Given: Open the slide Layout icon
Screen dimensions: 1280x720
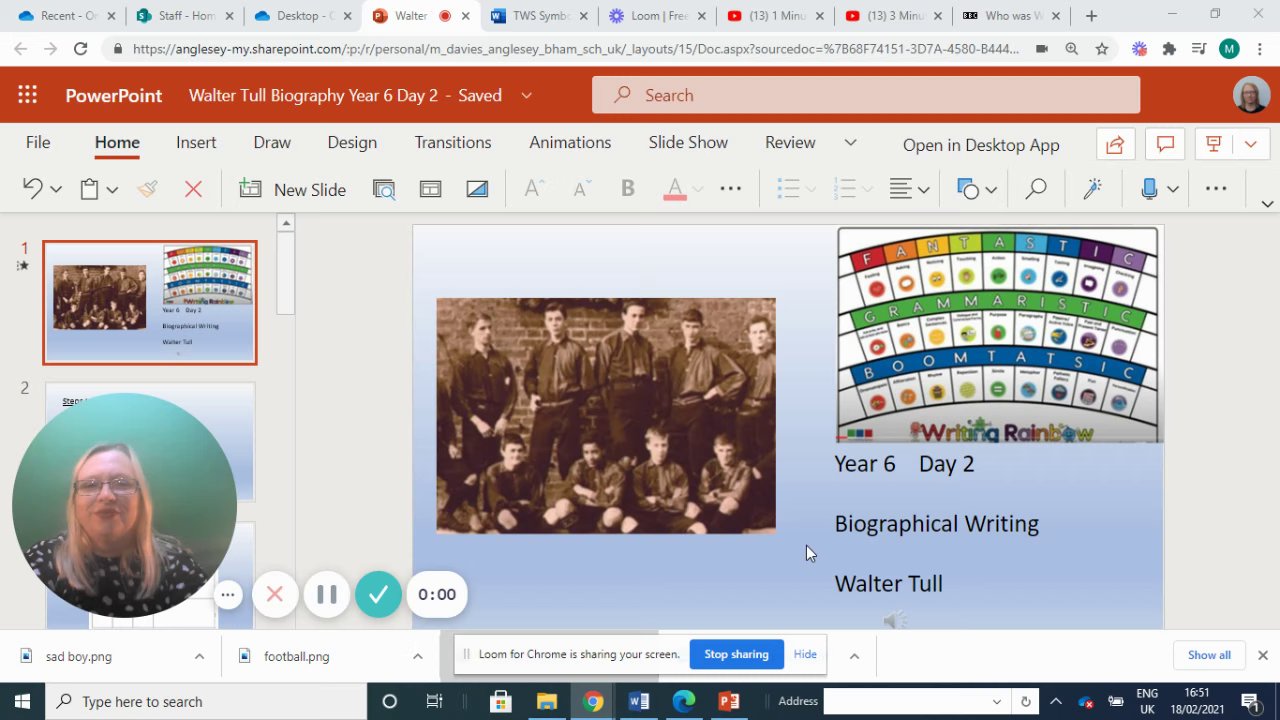Looking at the screenshot, I should [430, 189].
